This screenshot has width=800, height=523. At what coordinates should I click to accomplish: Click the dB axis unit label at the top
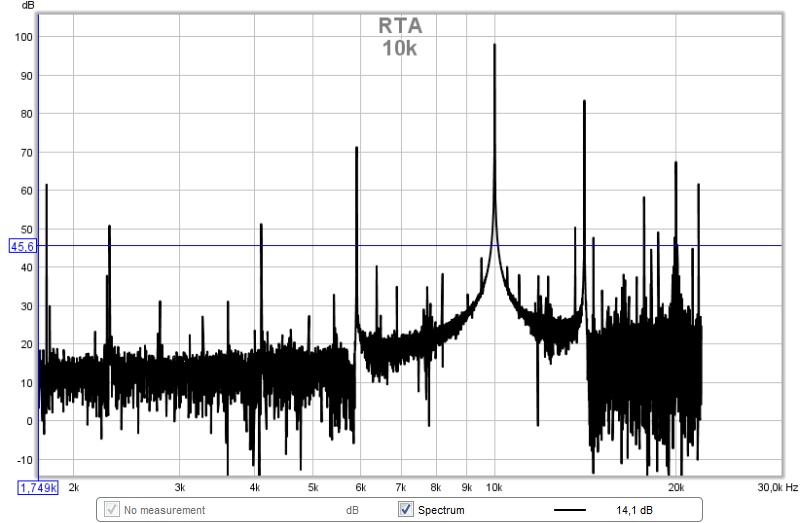[28, 6]
